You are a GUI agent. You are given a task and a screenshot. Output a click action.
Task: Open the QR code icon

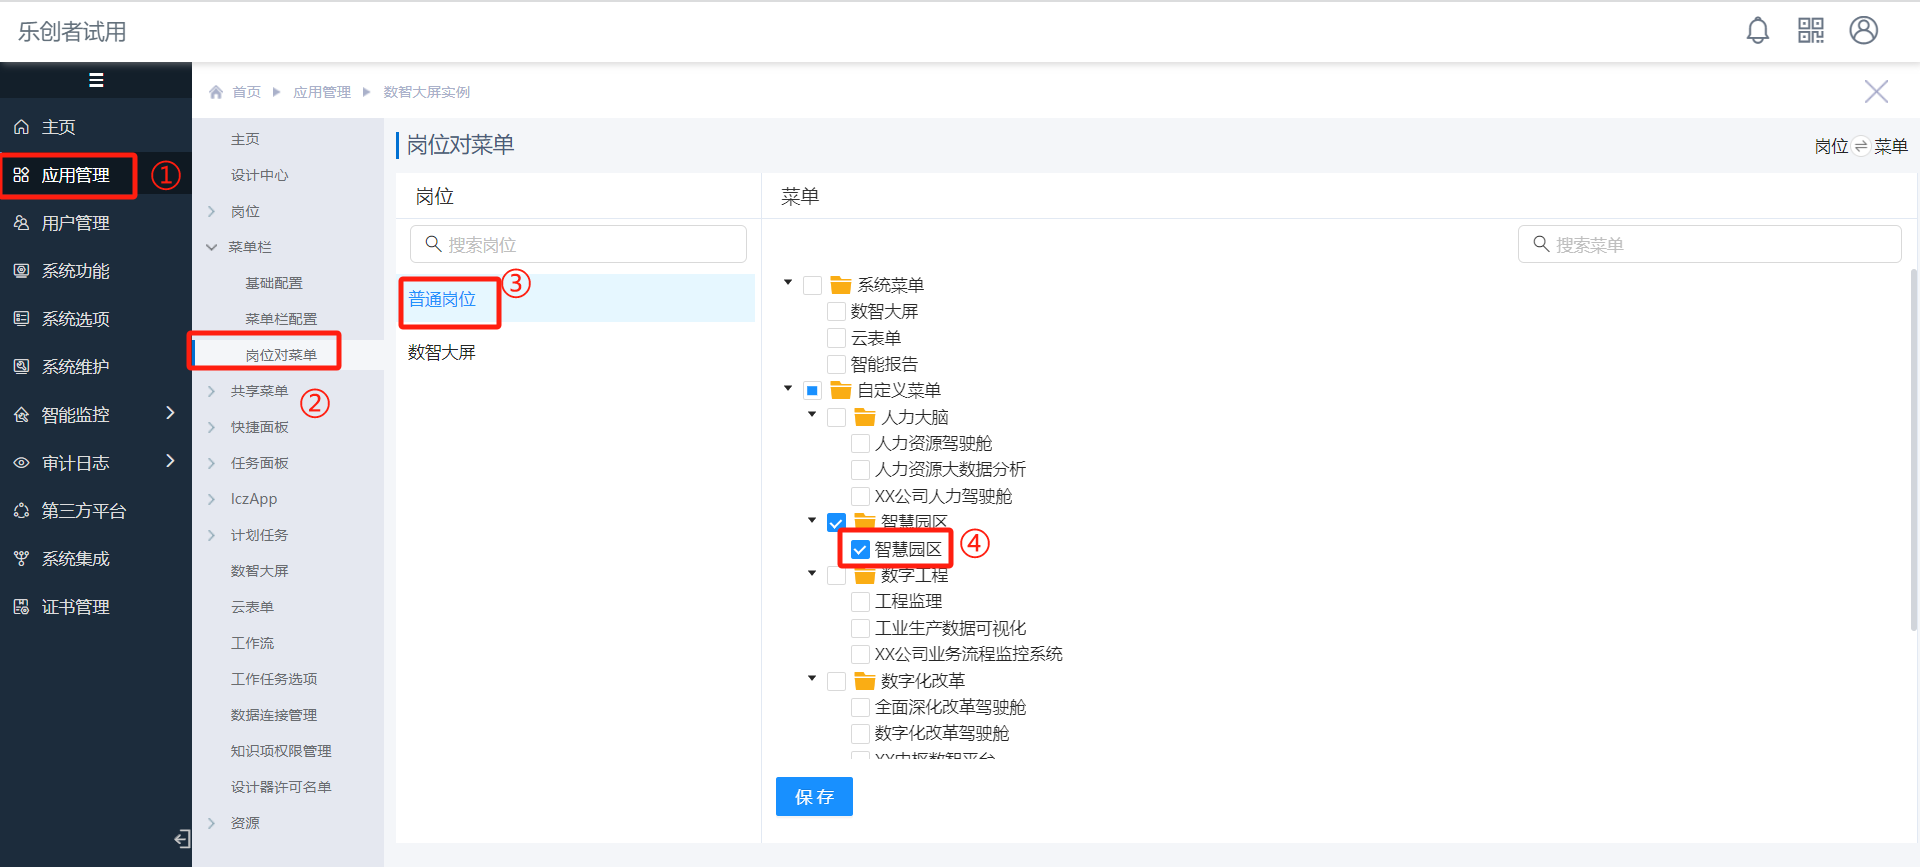click(x=1810, y=31)
